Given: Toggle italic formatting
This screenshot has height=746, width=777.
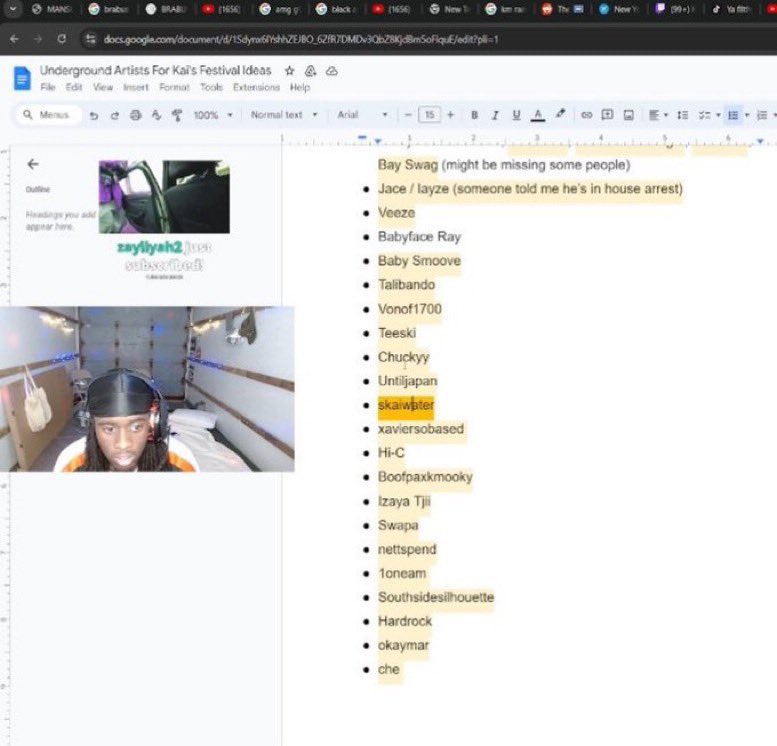Looking at the screenshot, I should tap(495, 115).
